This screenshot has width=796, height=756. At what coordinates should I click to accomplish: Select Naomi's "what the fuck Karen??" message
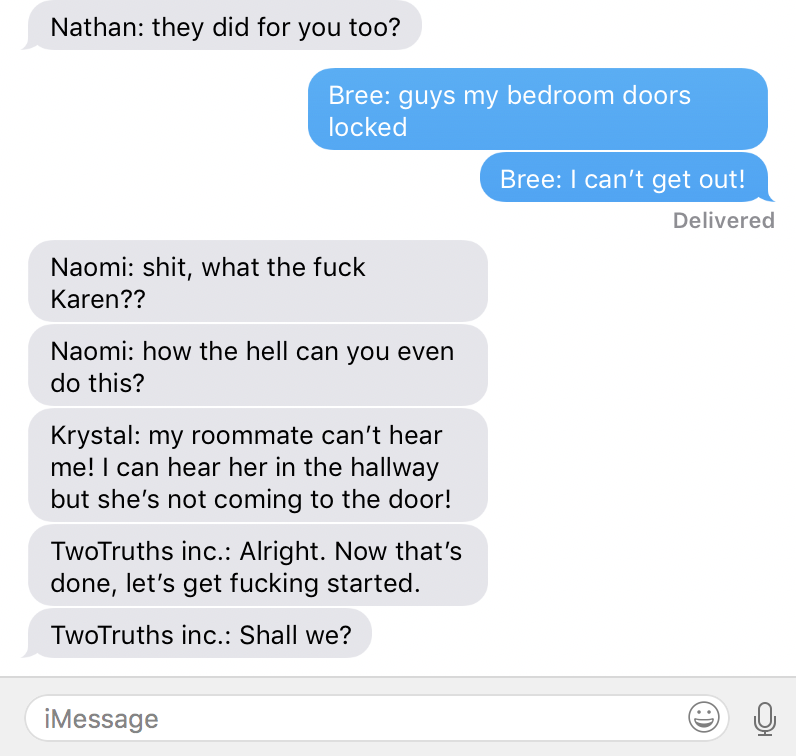[x=258, y=281]
